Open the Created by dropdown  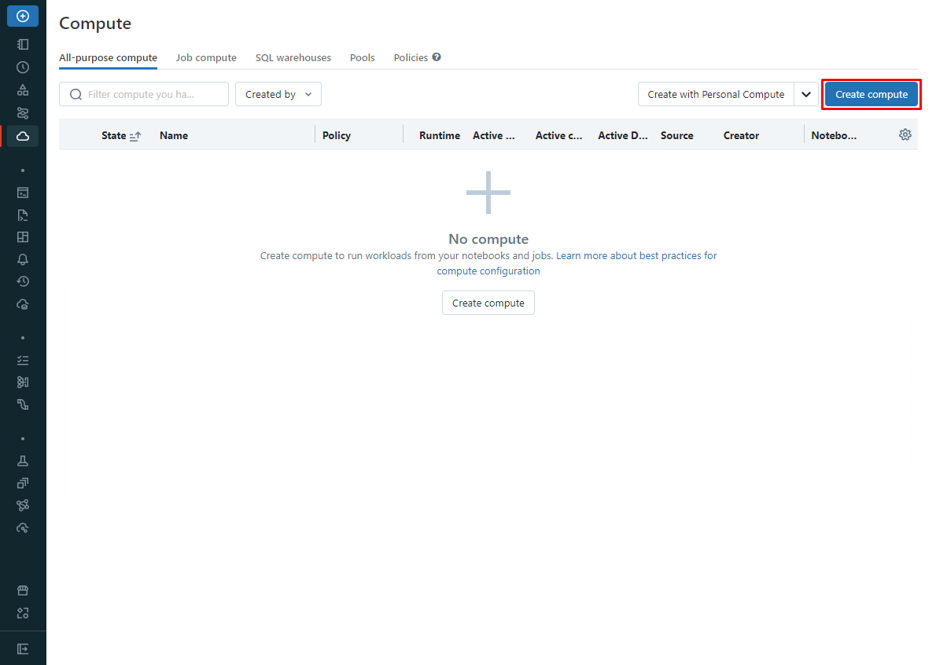click(x=278, y=94)
